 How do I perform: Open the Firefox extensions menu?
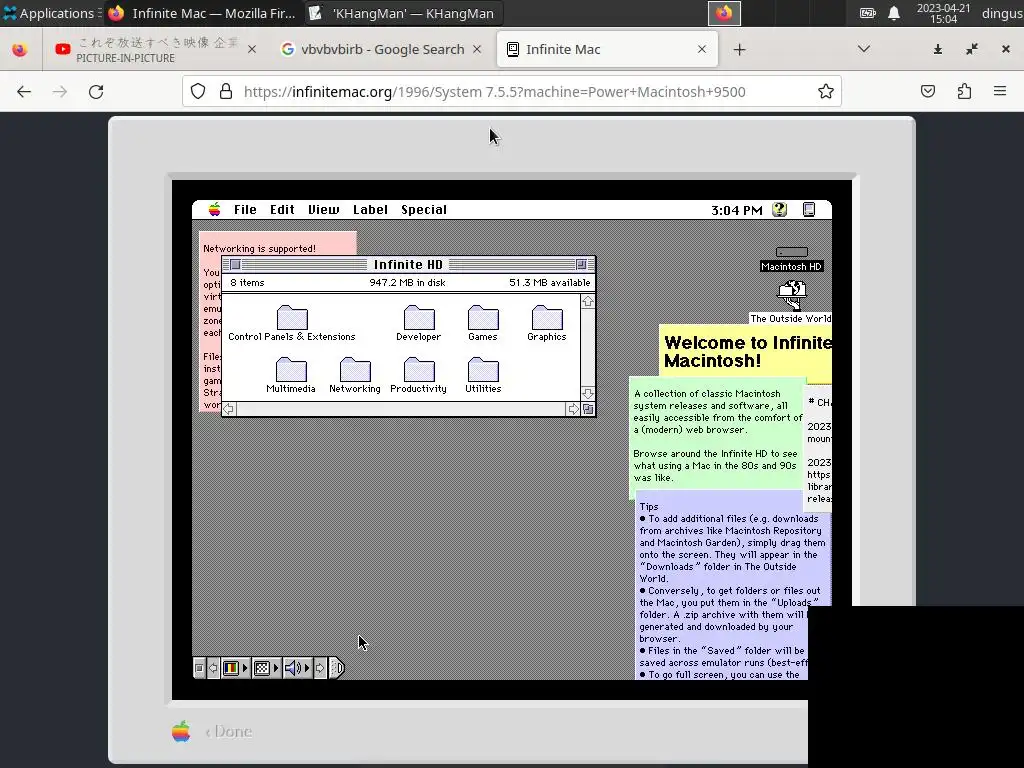(x=964, y=91)
